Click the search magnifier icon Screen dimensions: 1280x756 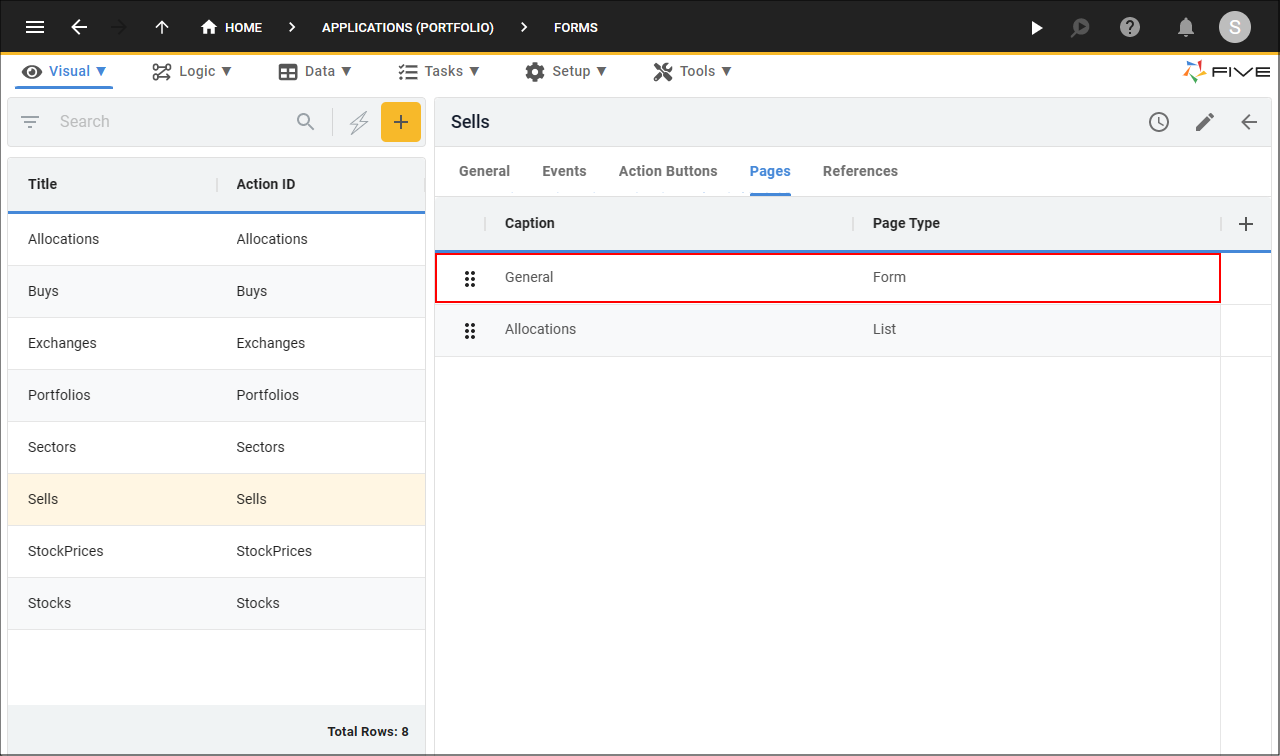click(306, 122)
